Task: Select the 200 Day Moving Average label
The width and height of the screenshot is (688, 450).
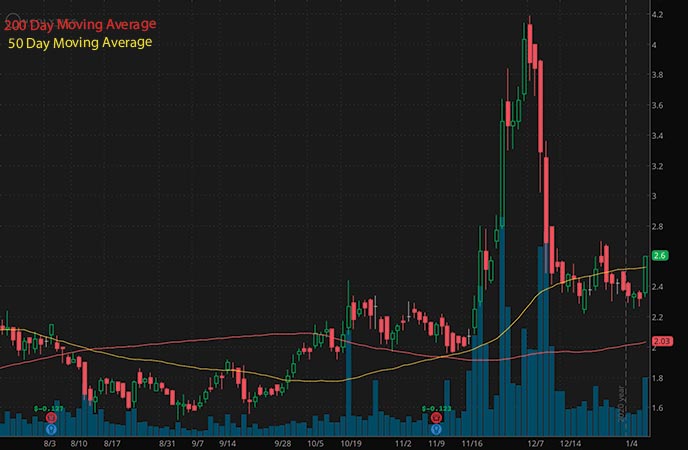Action: coord(80,23)
